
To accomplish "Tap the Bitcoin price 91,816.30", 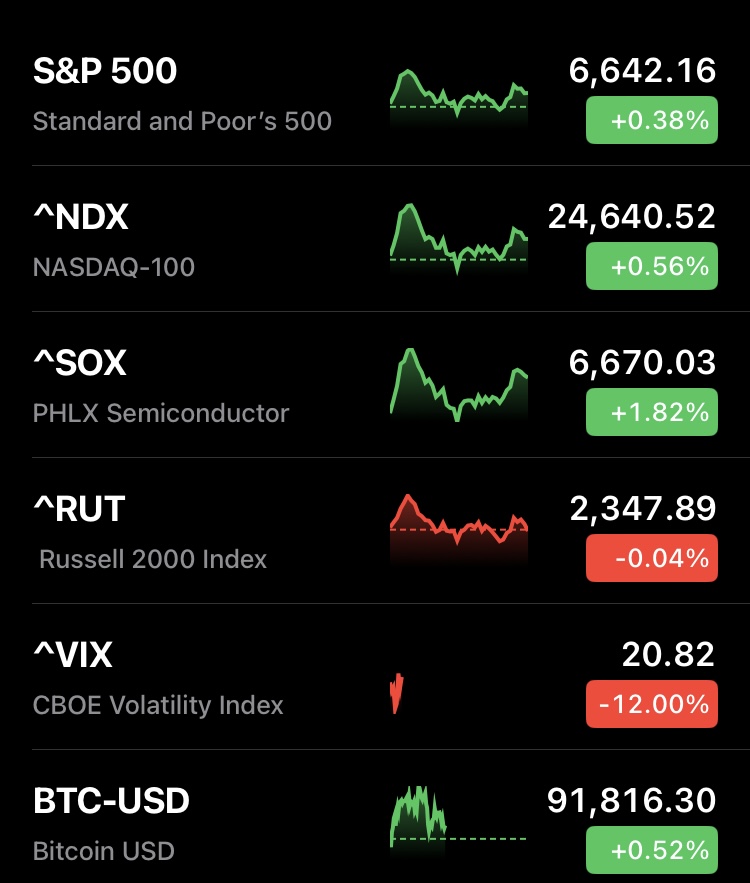I will pyautogui.click(x=632, y=801).
